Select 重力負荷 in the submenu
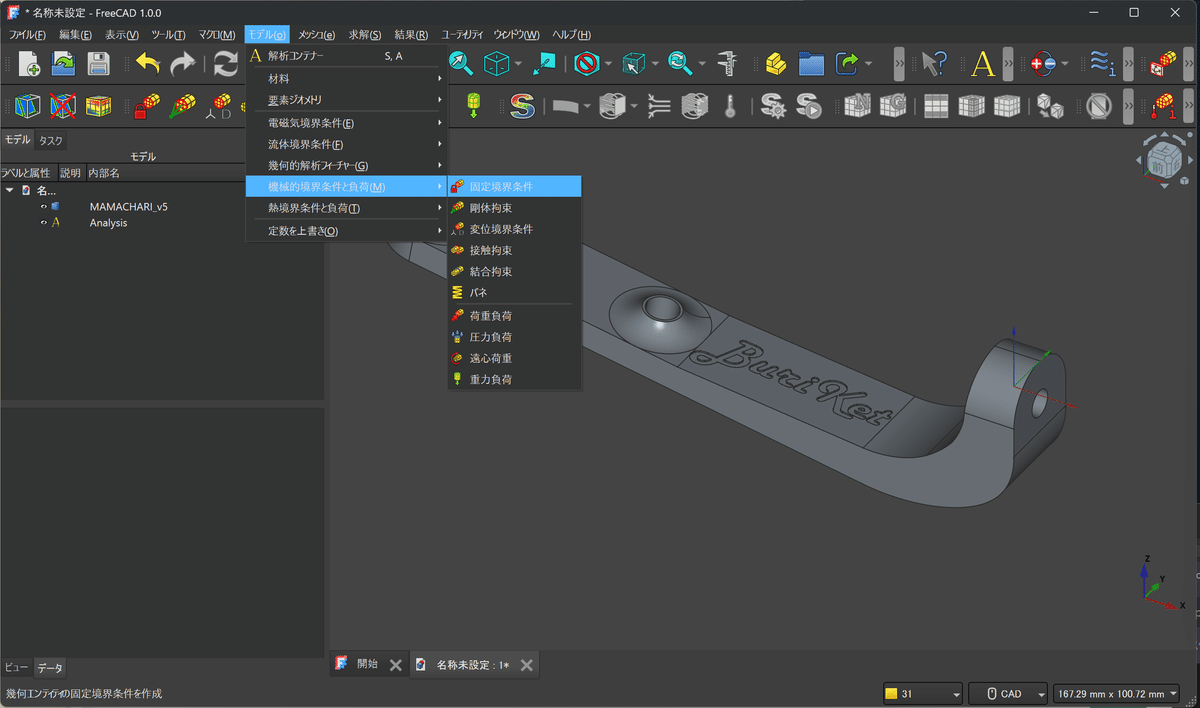This screenshot has width=1200, height=708. tap(514, 379)
